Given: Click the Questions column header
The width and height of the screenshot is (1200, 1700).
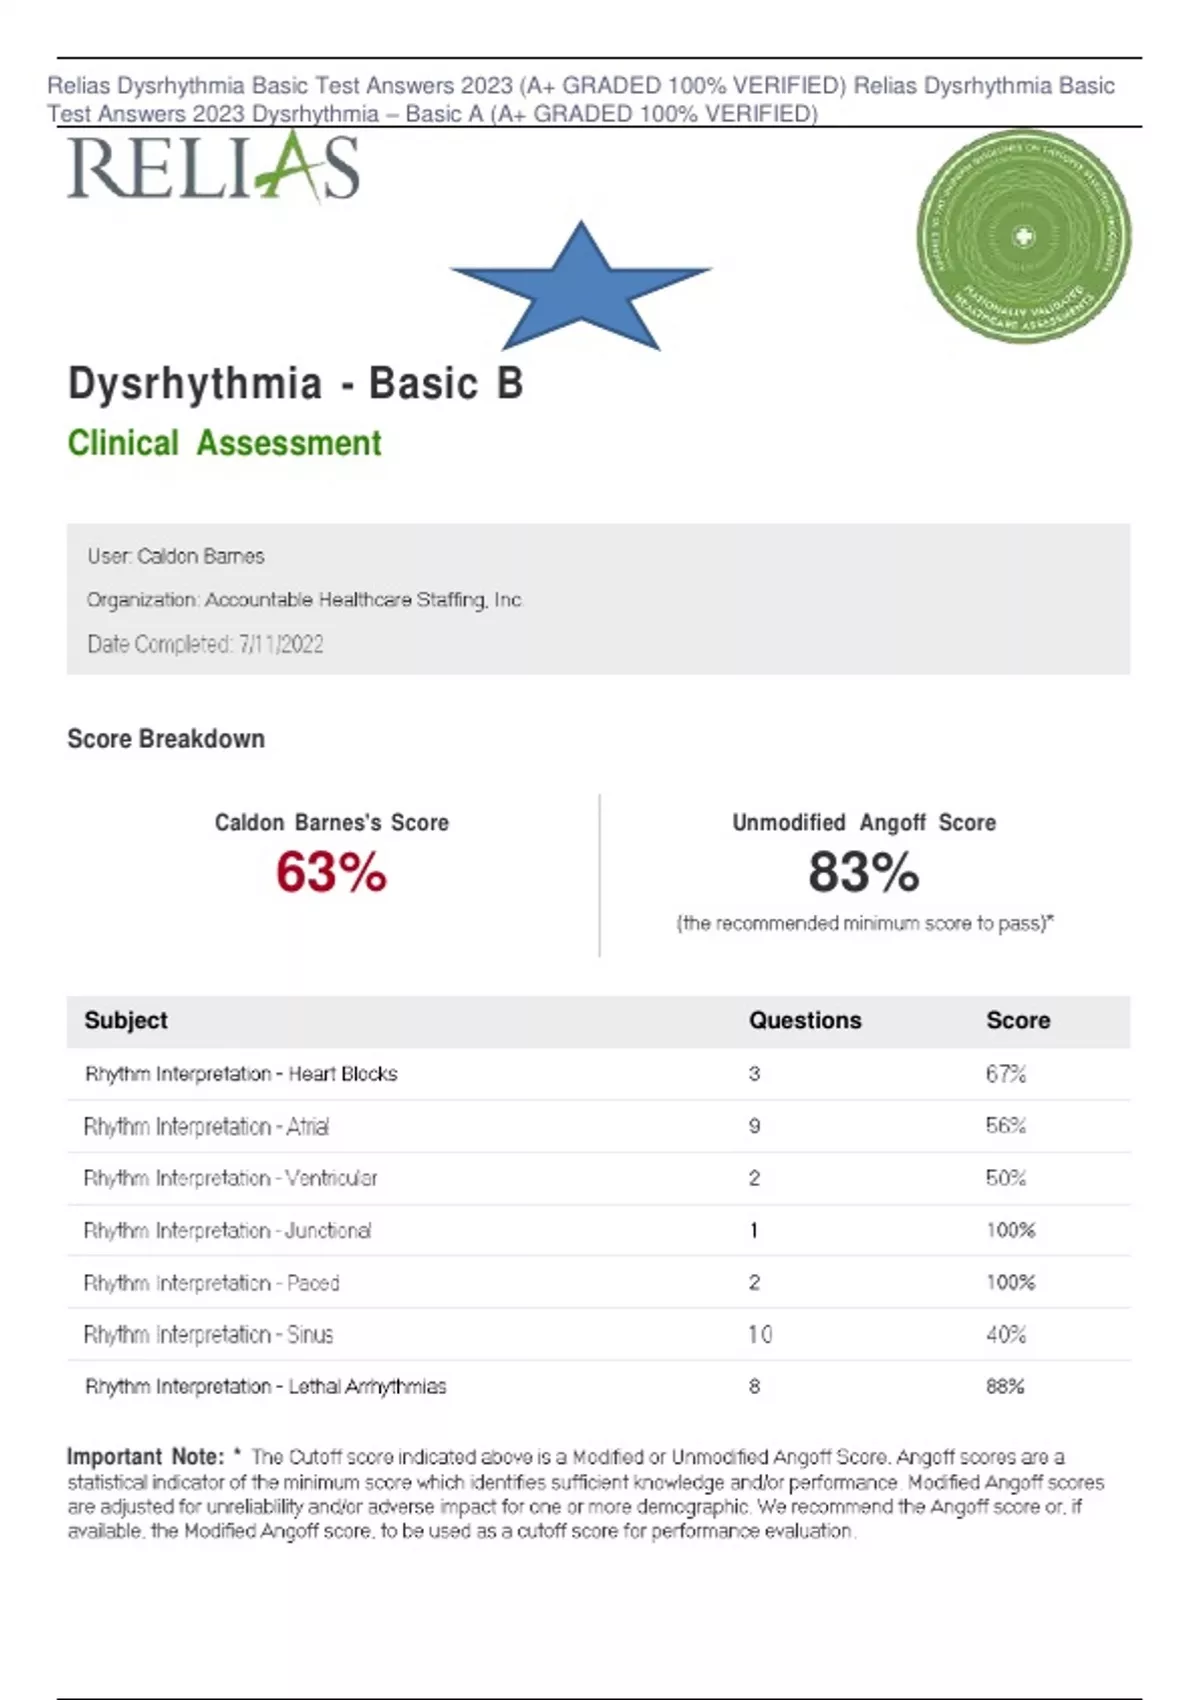Looking at the screenshot, I should 805,1021.
